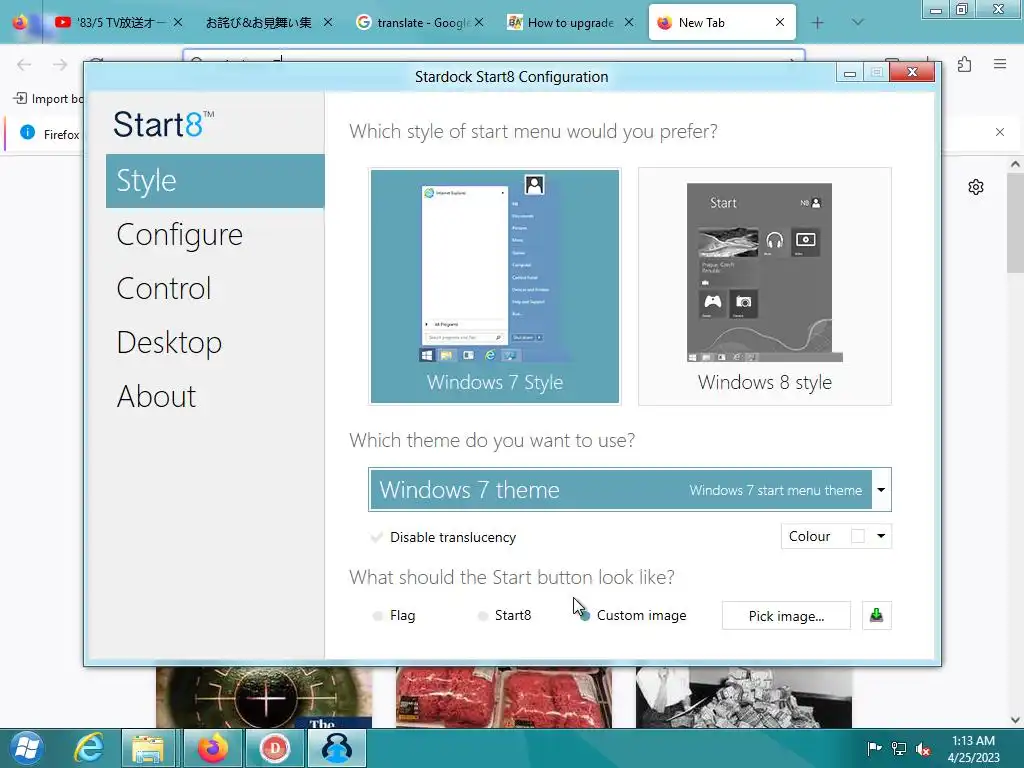Viewport: 1024px width, 768px height.
Task: Click the browser page vertical scrollbar thumb
Action: 1015,224
